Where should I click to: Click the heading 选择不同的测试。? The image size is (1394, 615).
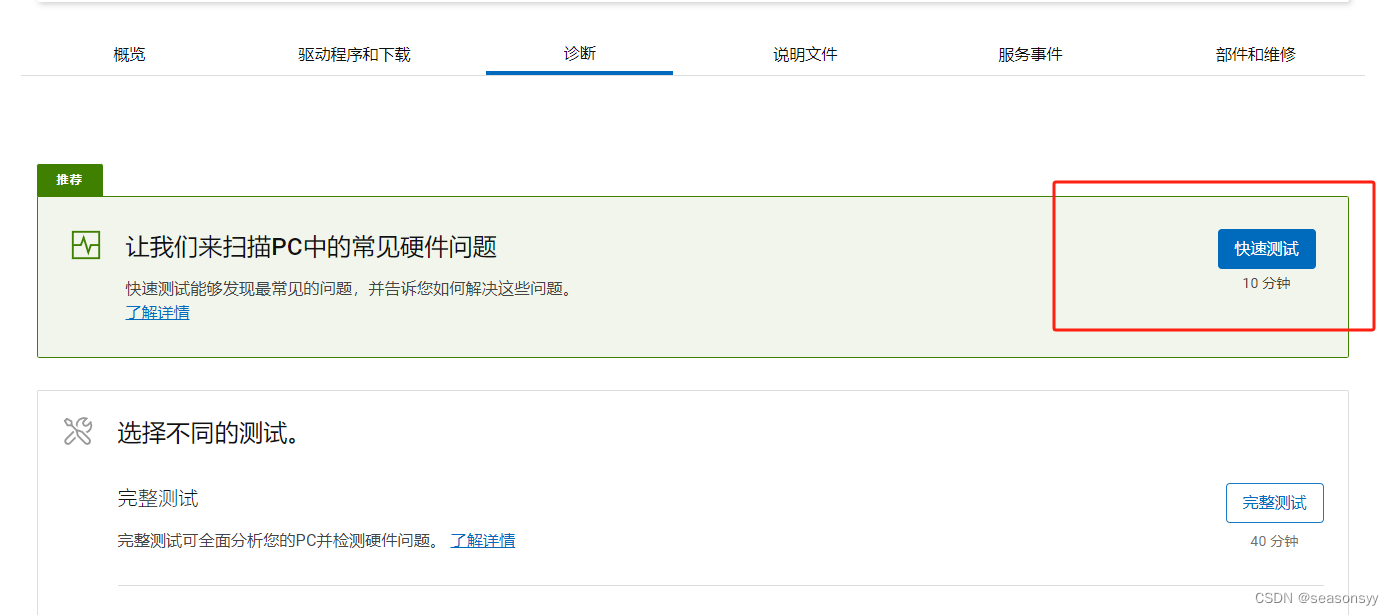click(209, 433)
